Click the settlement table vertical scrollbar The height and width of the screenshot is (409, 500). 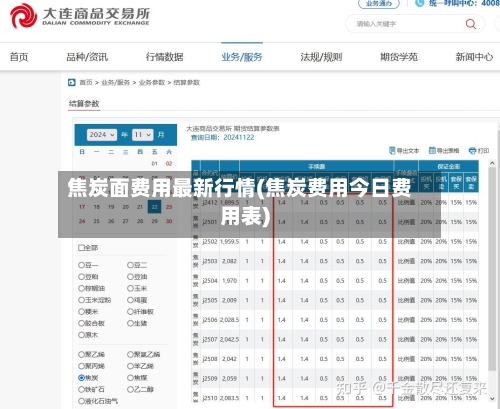(492, 268)
